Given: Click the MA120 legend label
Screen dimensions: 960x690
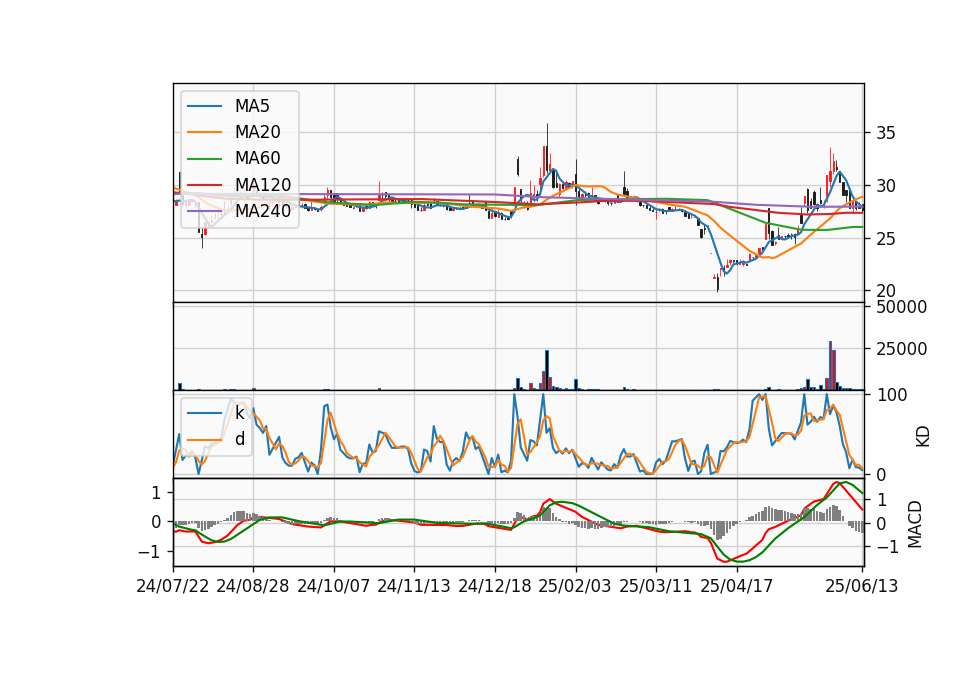Looking at the screenshot, I should [x=263, y=185].
